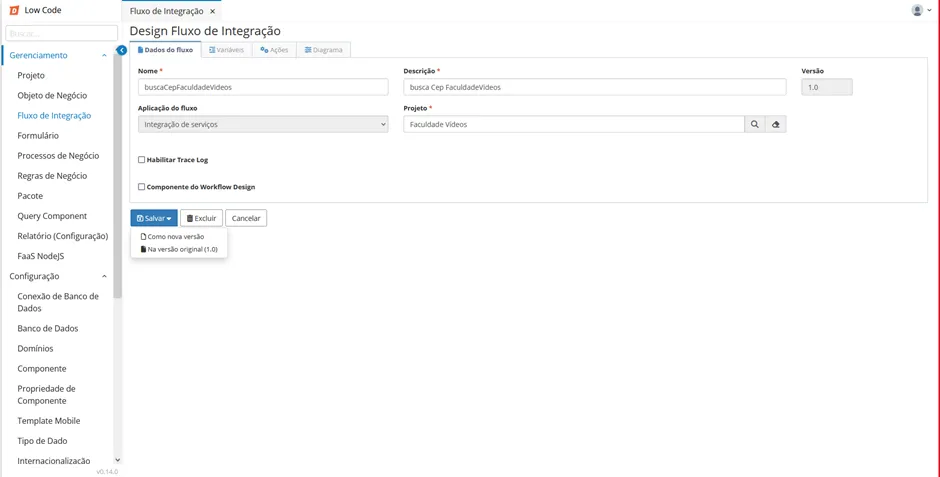
Task: Close the Fluxo de Integração tab
Action: (x=212, y=11)
